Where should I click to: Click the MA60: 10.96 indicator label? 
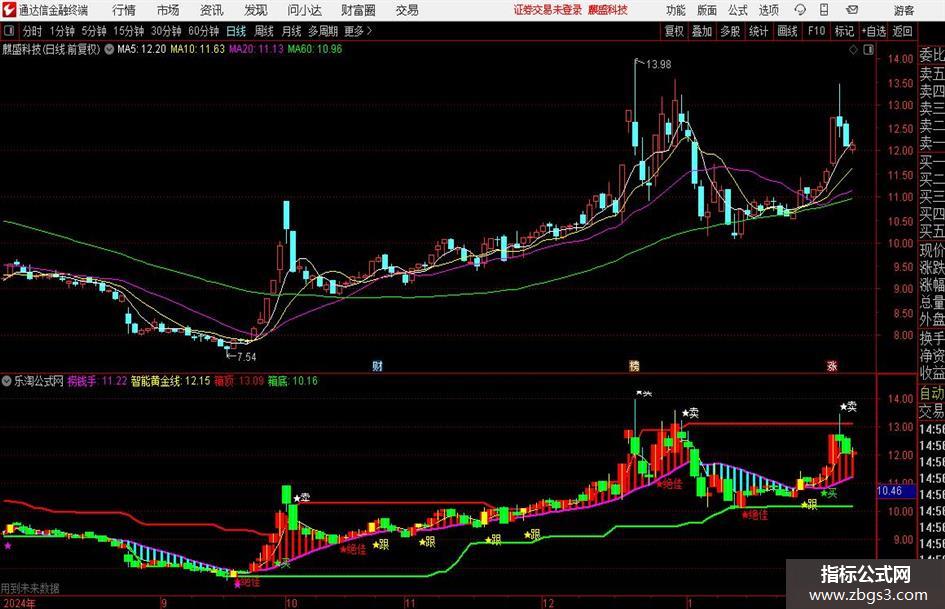point(315,49)
